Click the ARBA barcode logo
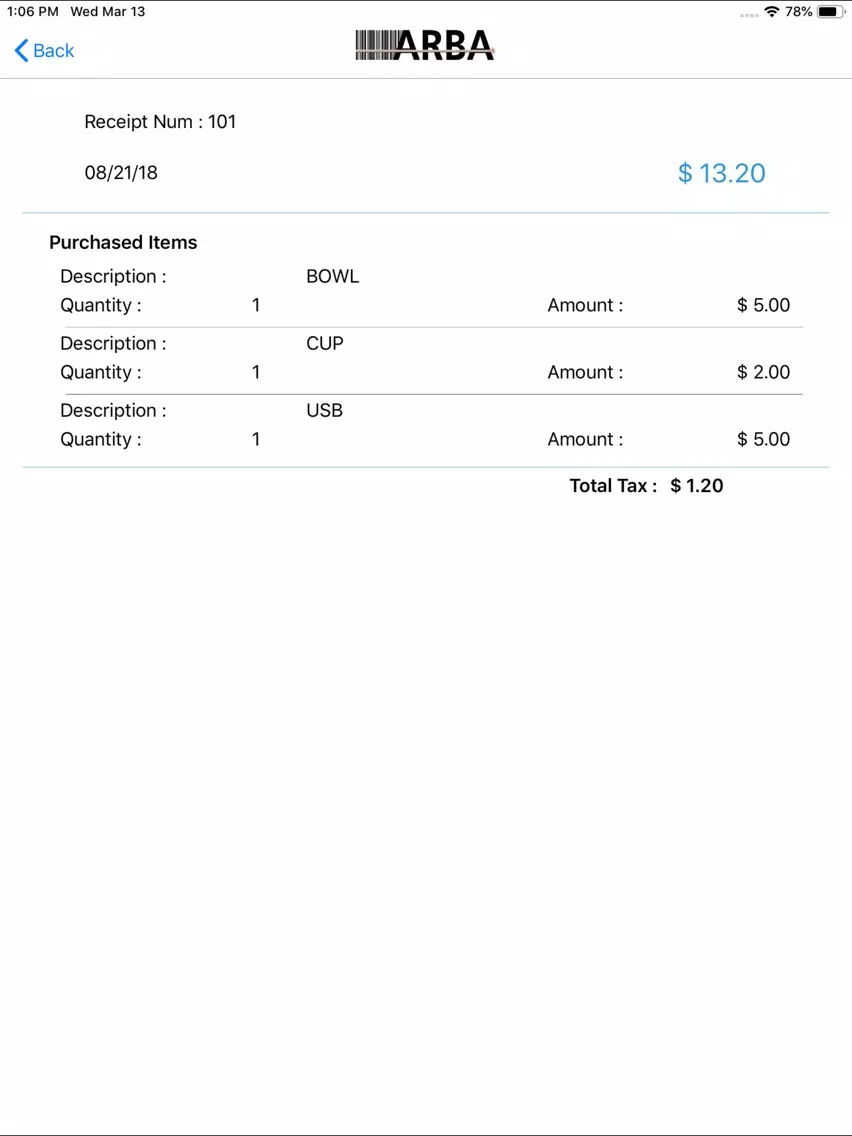 [x=425, y=45]
